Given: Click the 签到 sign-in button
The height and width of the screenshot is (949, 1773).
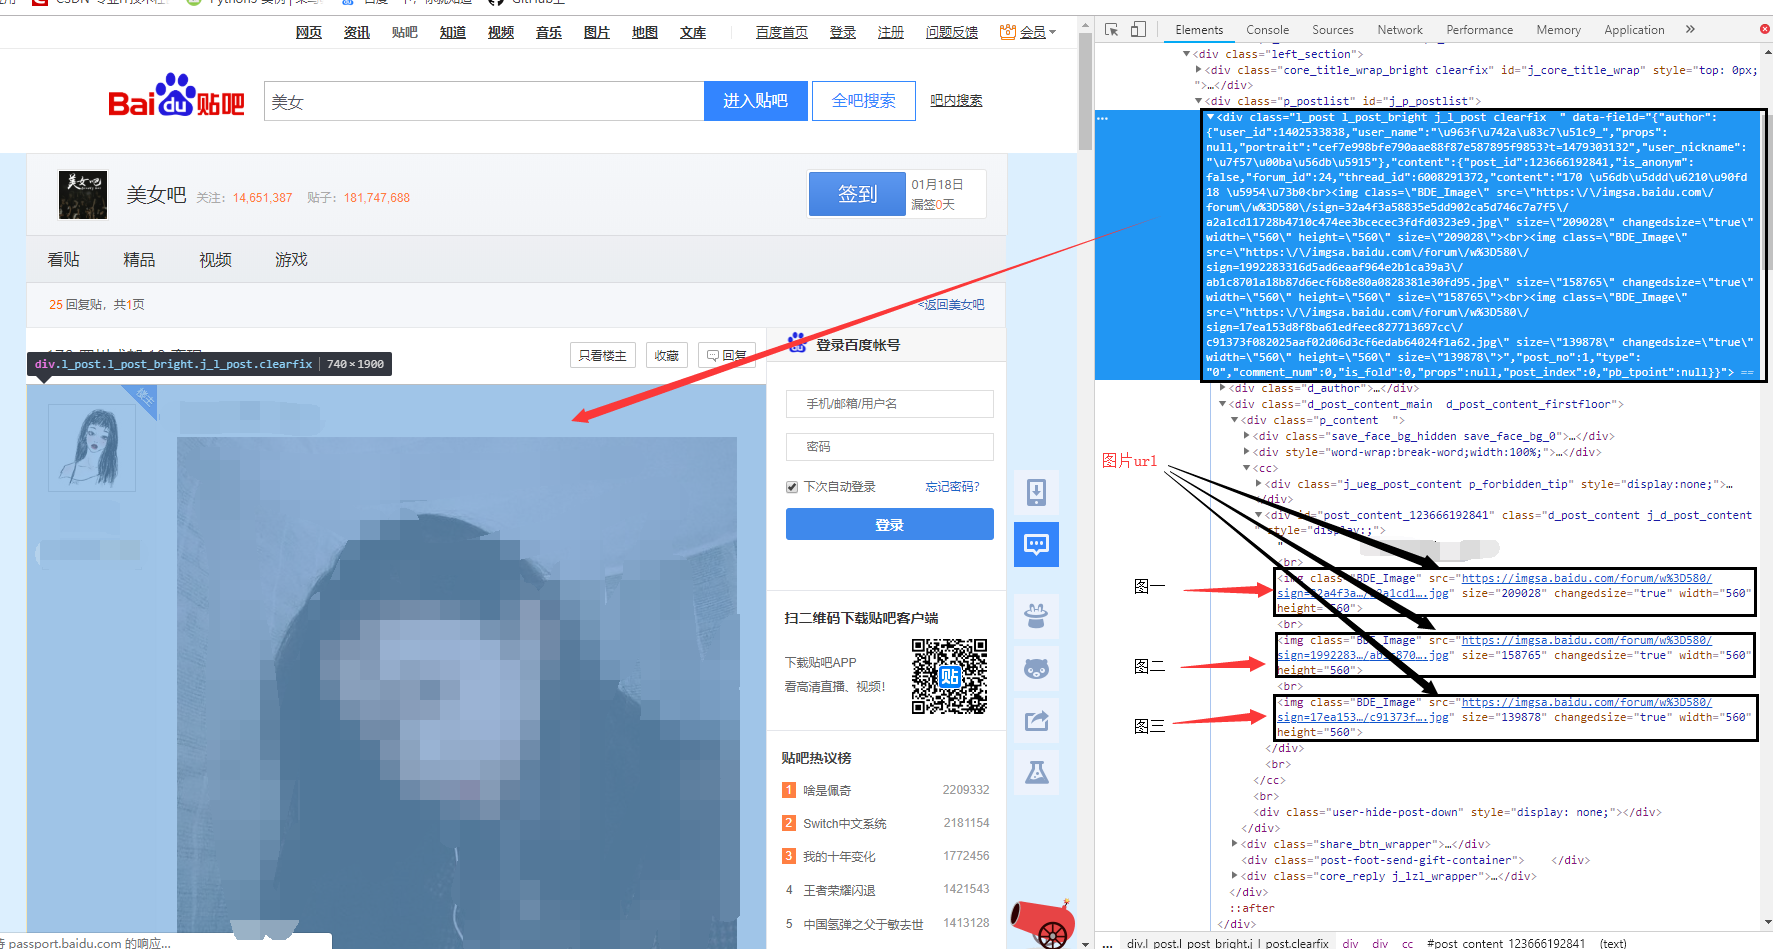Looking at the screenshot, I should click(x=856, y=193).
